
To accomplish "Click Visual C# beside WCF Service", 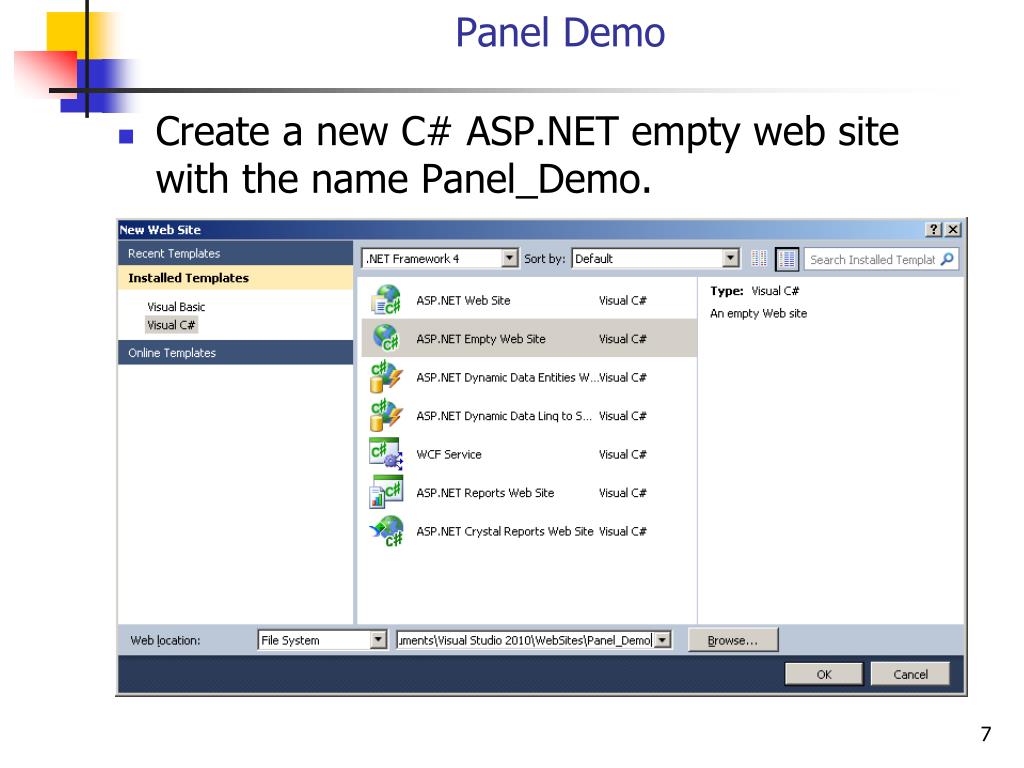I will (x=622, y=455).
